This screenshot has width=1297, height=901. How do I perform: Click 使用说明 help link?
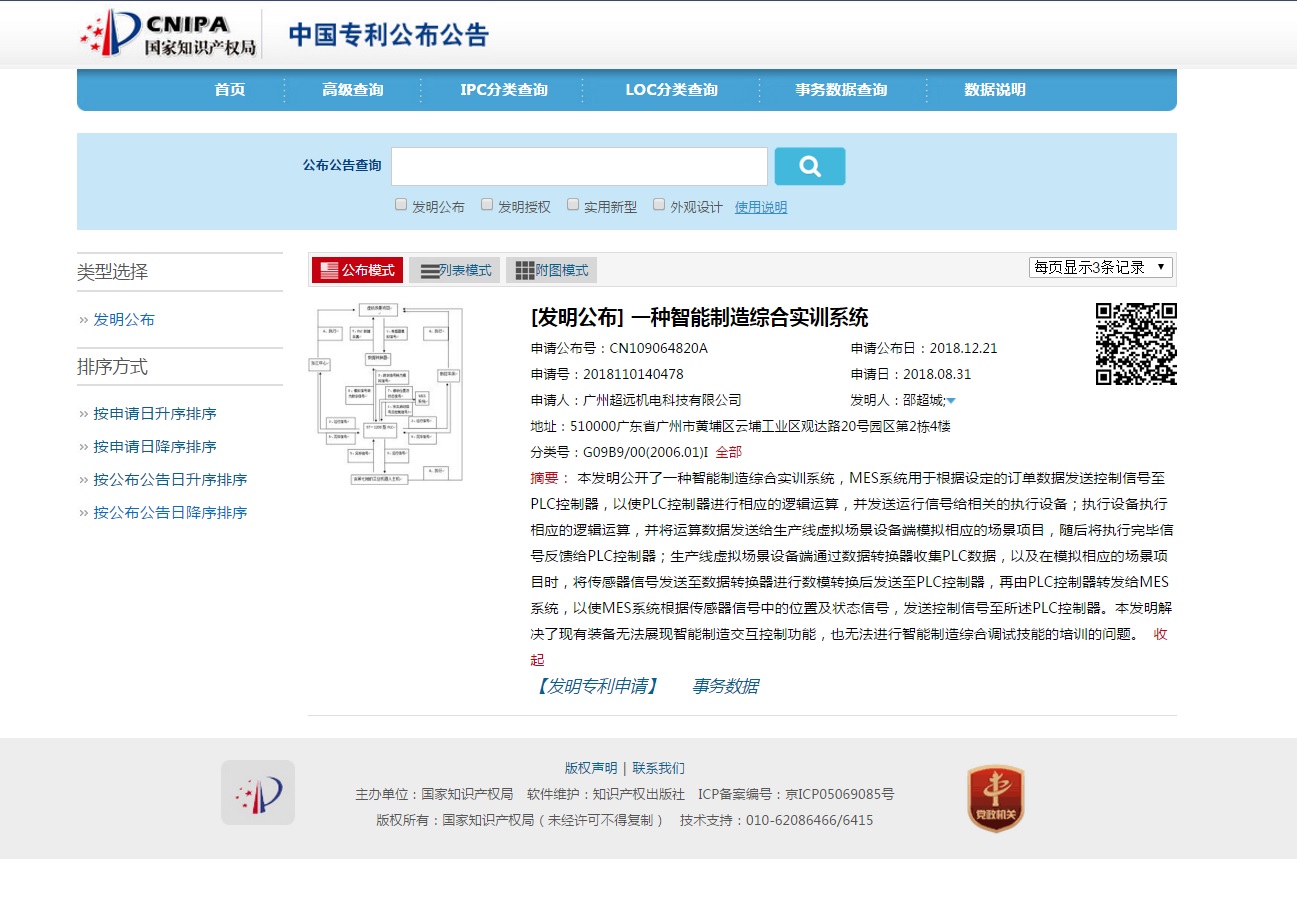760,207
